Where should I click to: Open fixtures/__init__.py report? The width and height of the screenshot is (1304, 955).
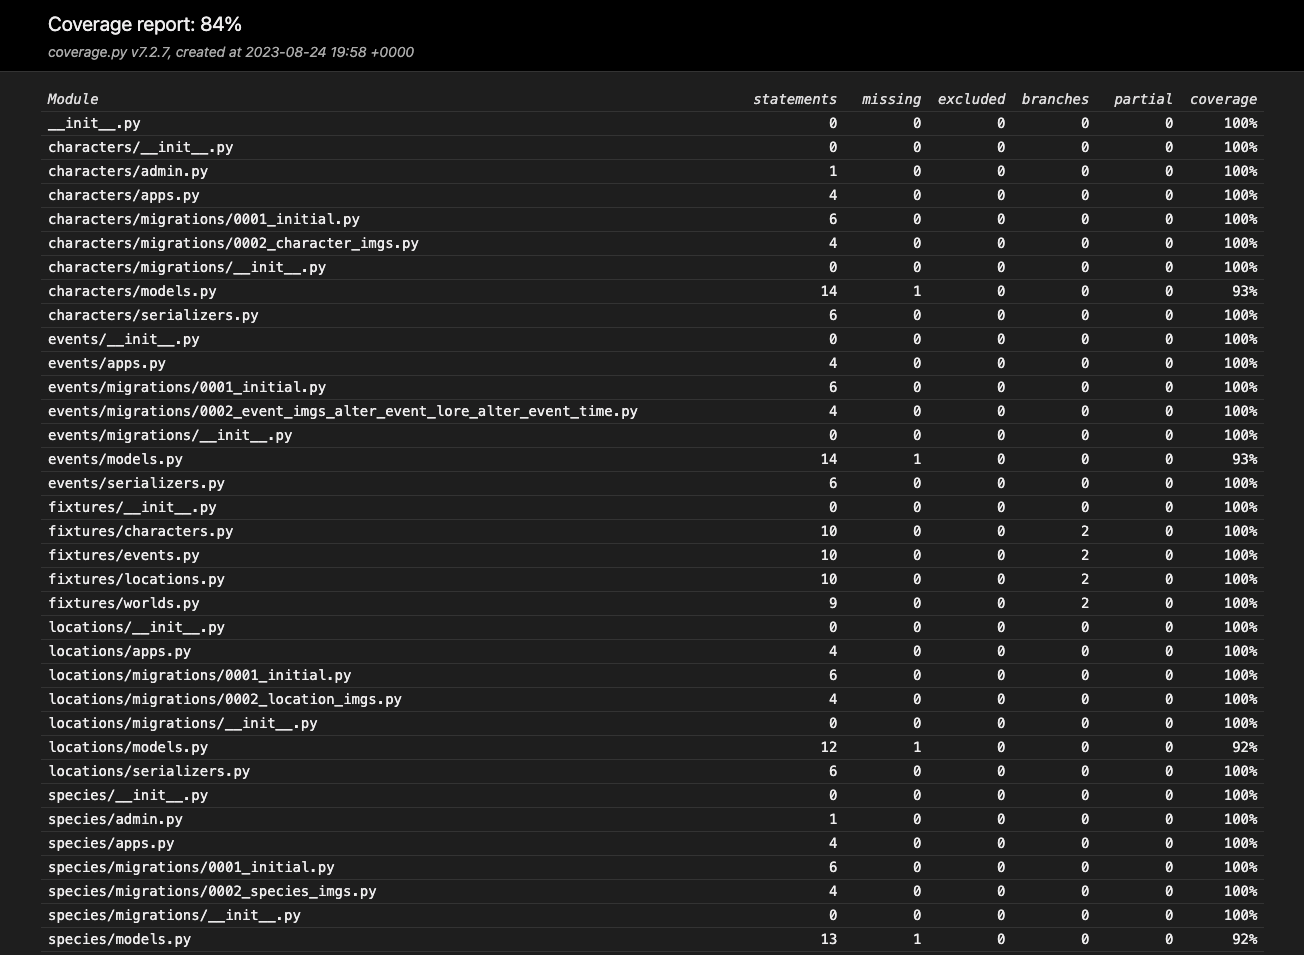(132, 507)
